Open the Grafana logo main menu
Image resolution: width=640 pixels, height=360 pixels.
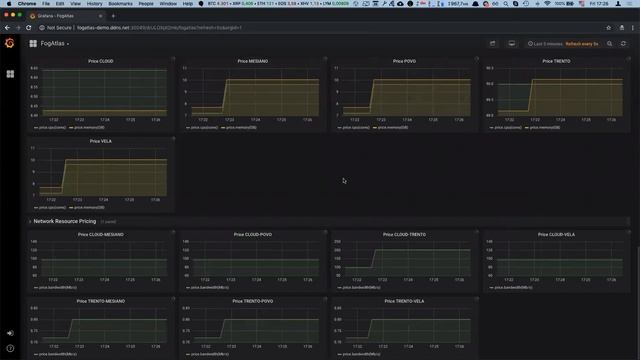pos(9,43)
